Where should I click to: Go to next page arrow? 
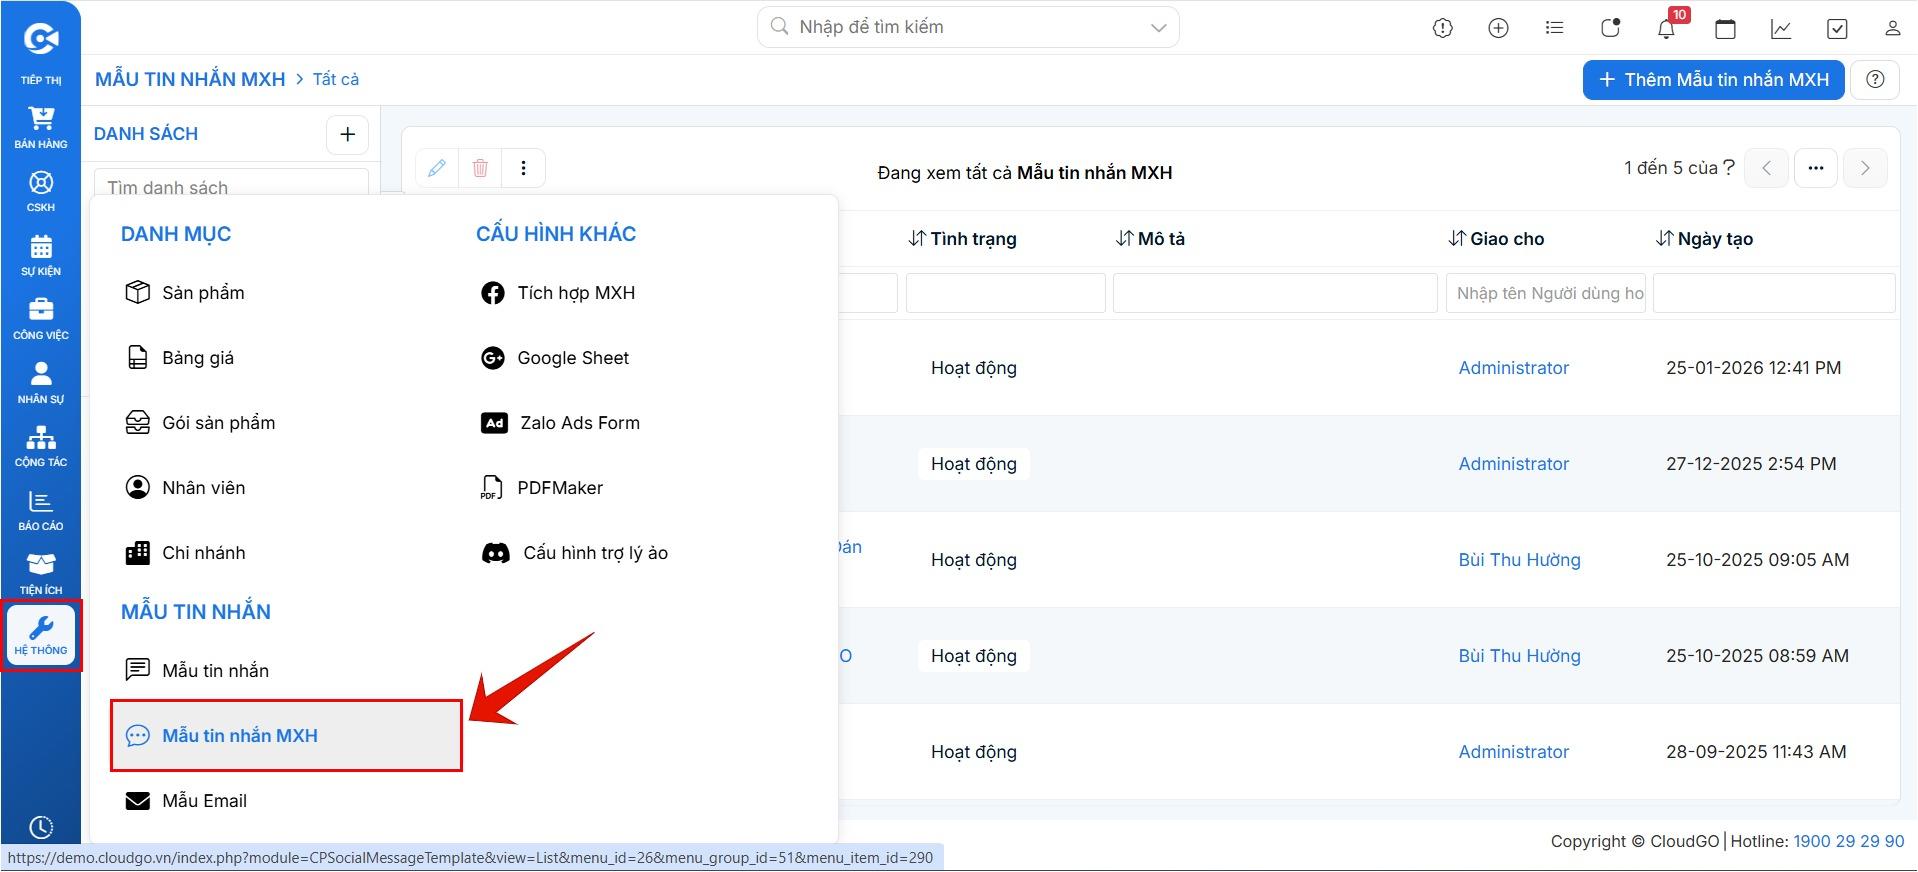pos(1865,168)
